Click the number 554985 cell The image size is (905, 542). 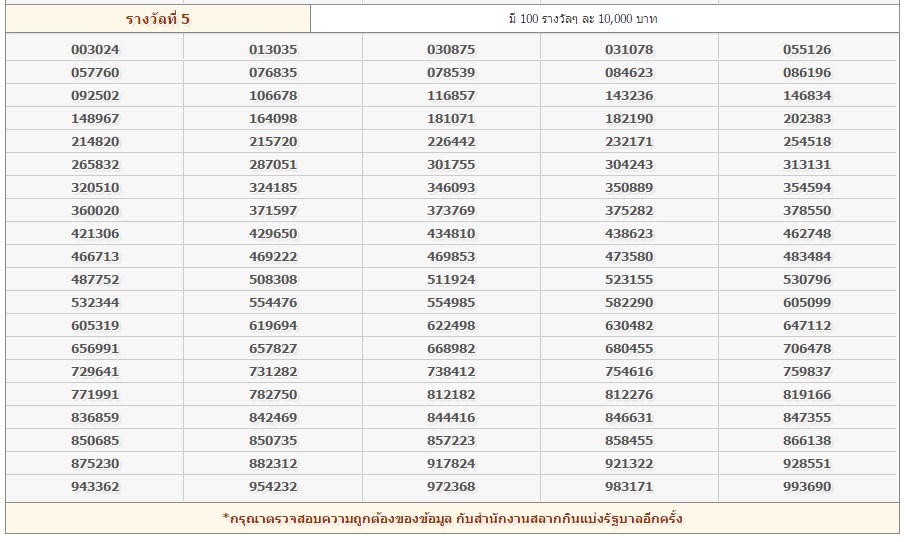(451, 302)
